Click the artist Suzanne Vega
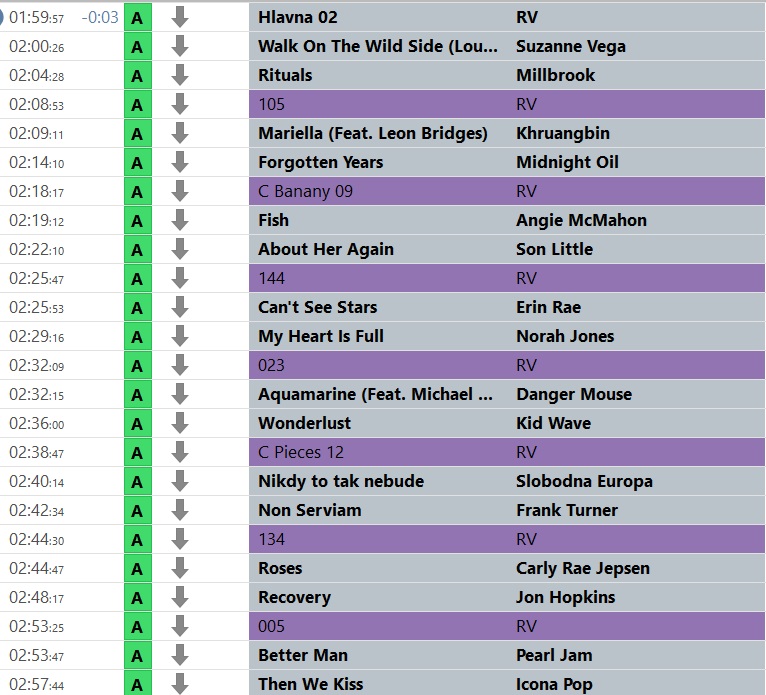This screenshot has height=695, width=766. [571, 46]
